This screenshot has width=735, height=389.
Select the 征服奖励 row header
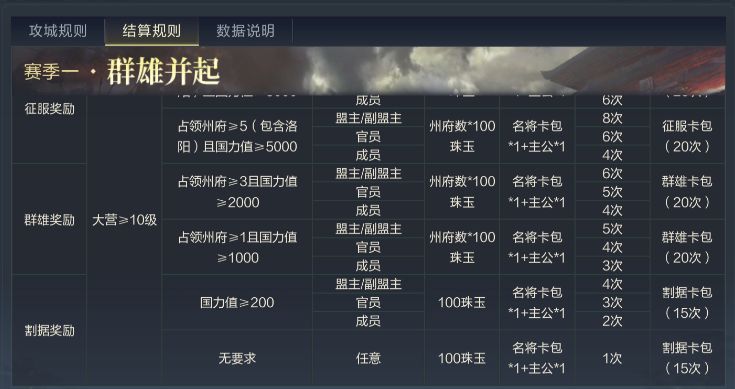[49, 109]
